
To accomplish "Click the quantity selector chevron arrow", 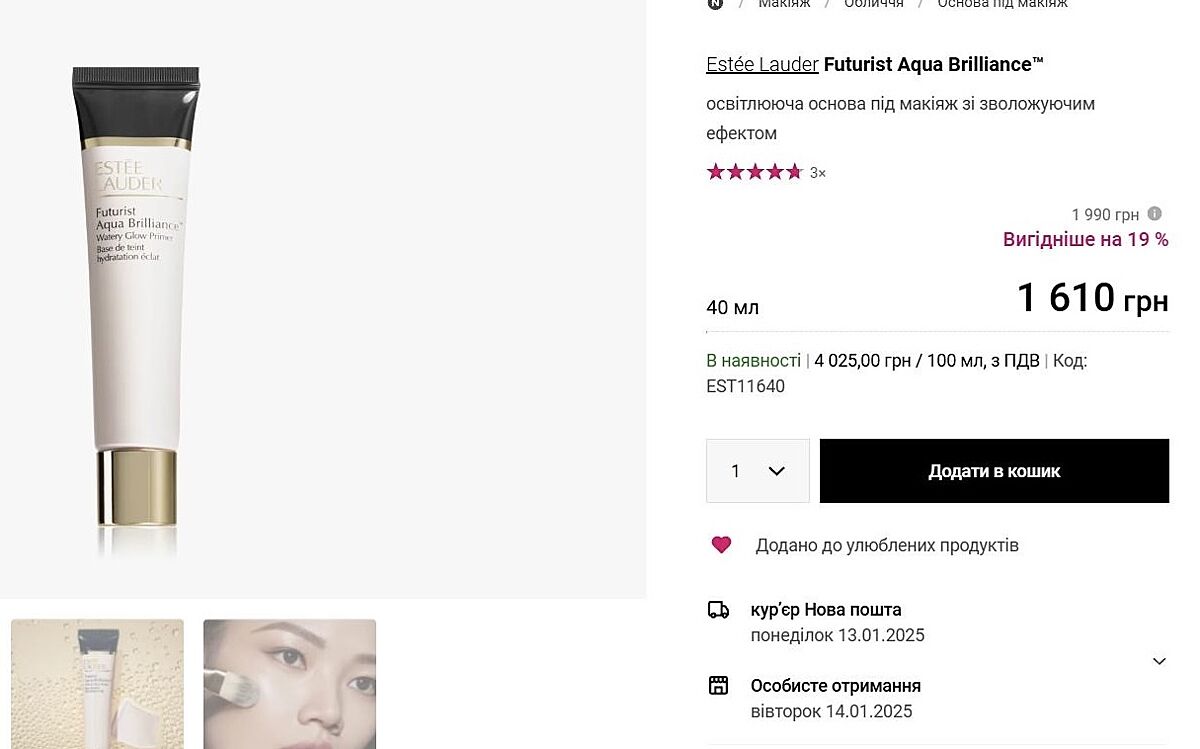I will tap(777, 471).
